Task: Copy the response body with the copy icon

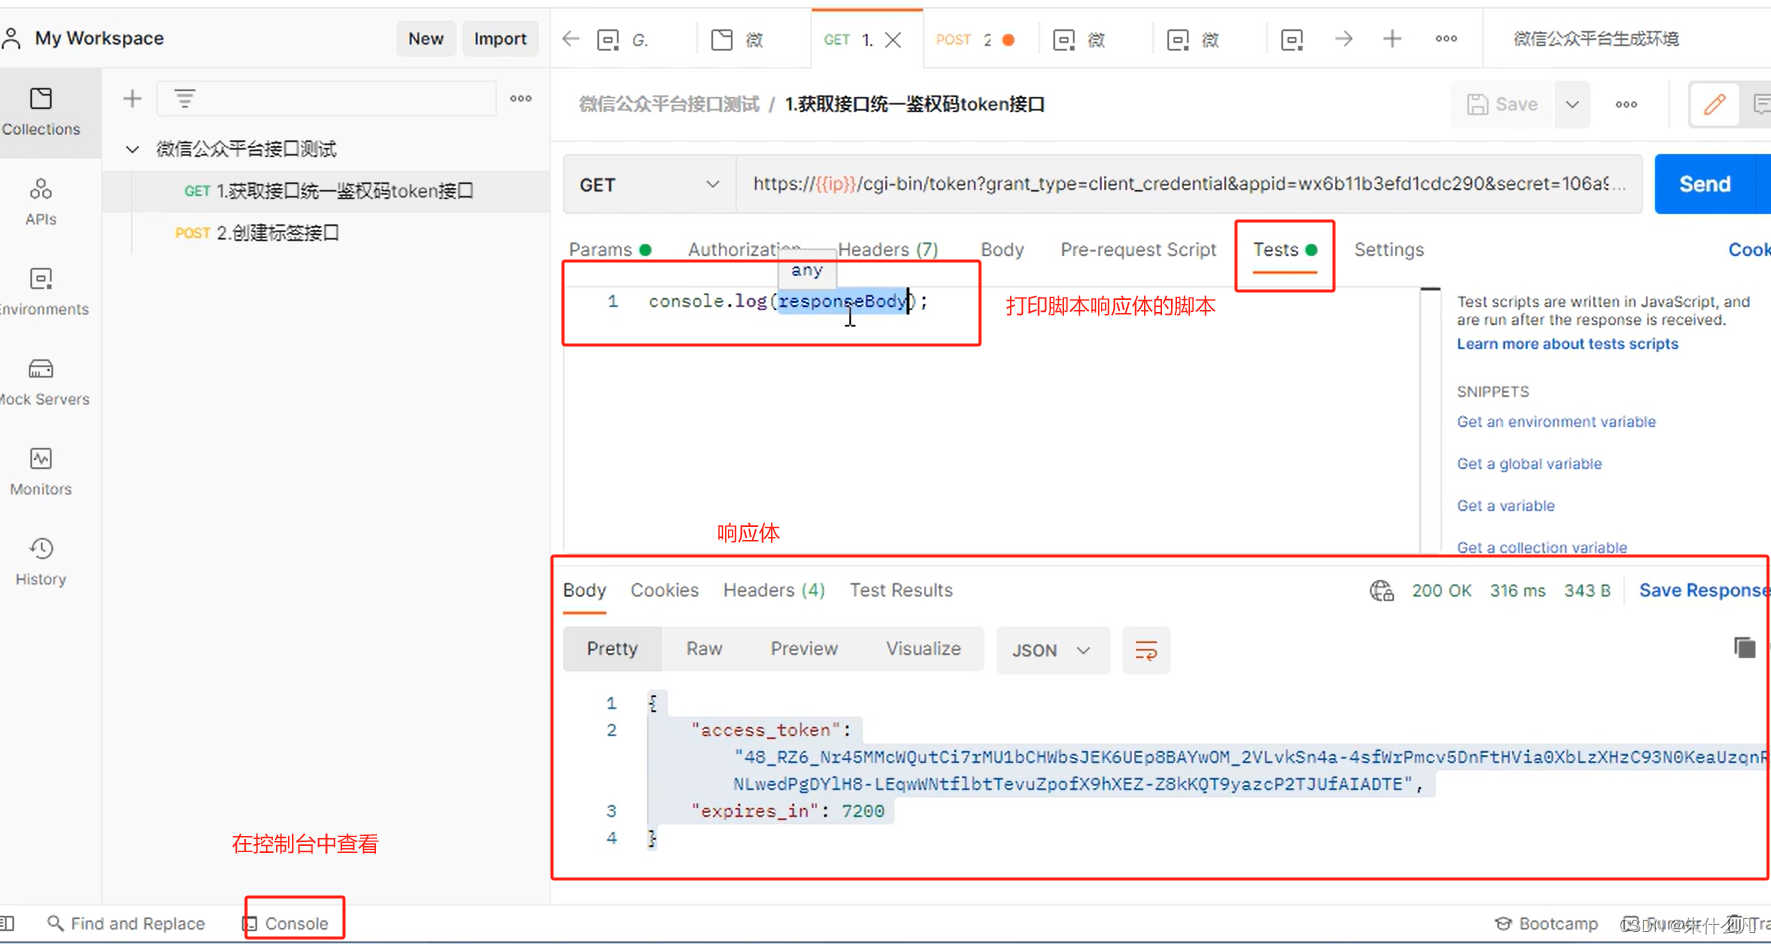Action: (x=1744, y=647)
